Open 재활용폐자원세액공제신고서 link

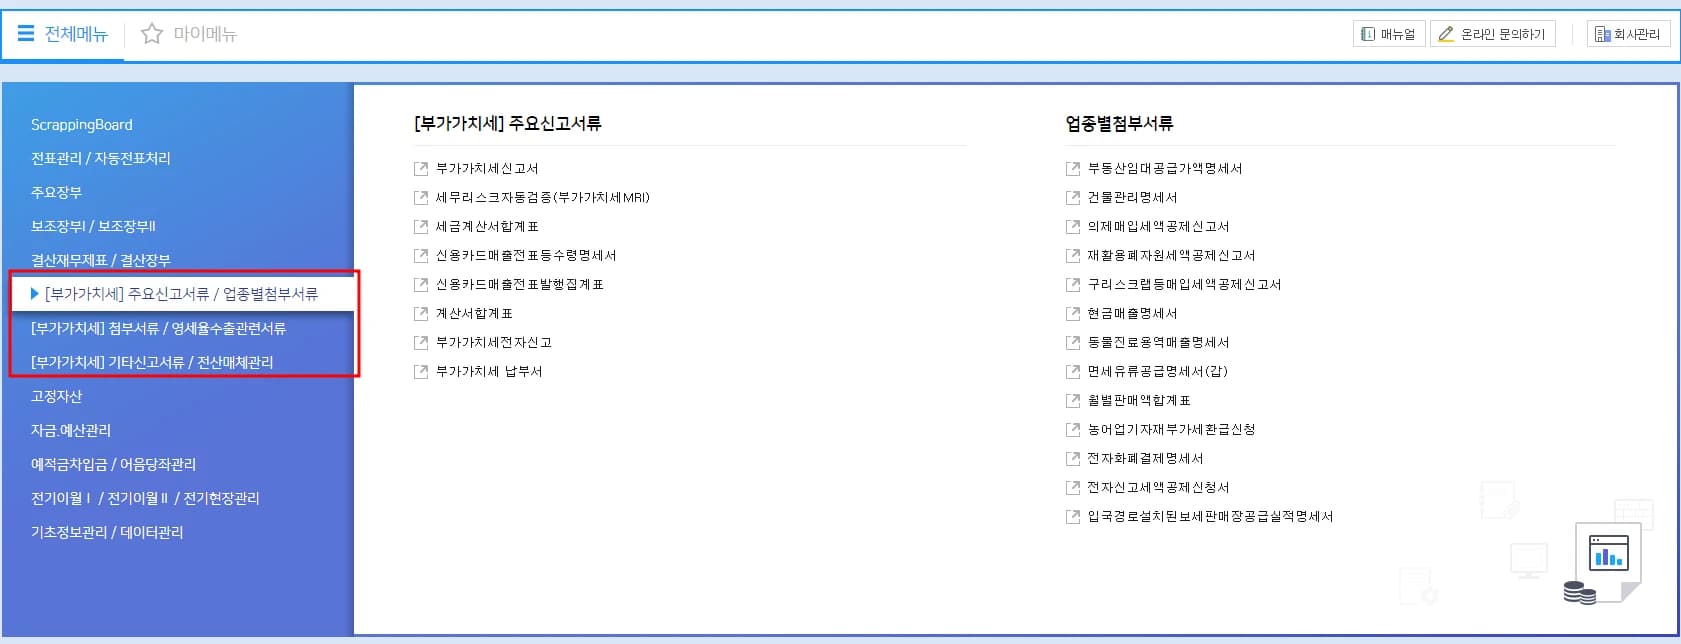(1172, 256)
